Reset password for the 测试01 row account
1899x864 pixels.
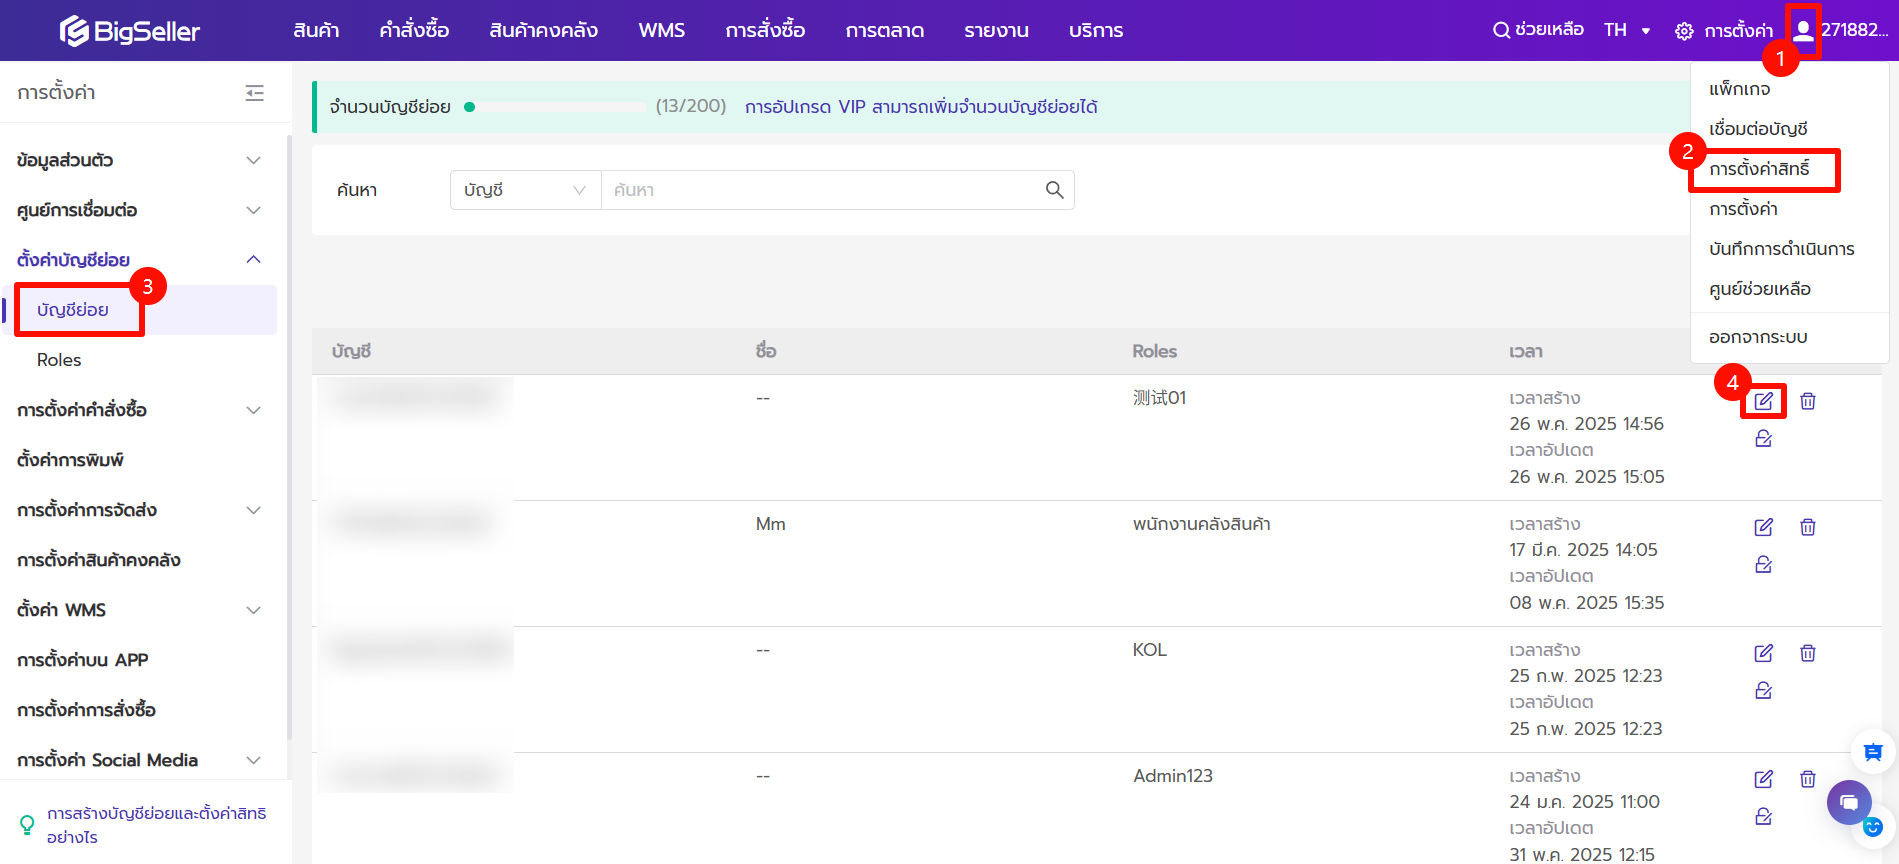tap(1764, 439)
